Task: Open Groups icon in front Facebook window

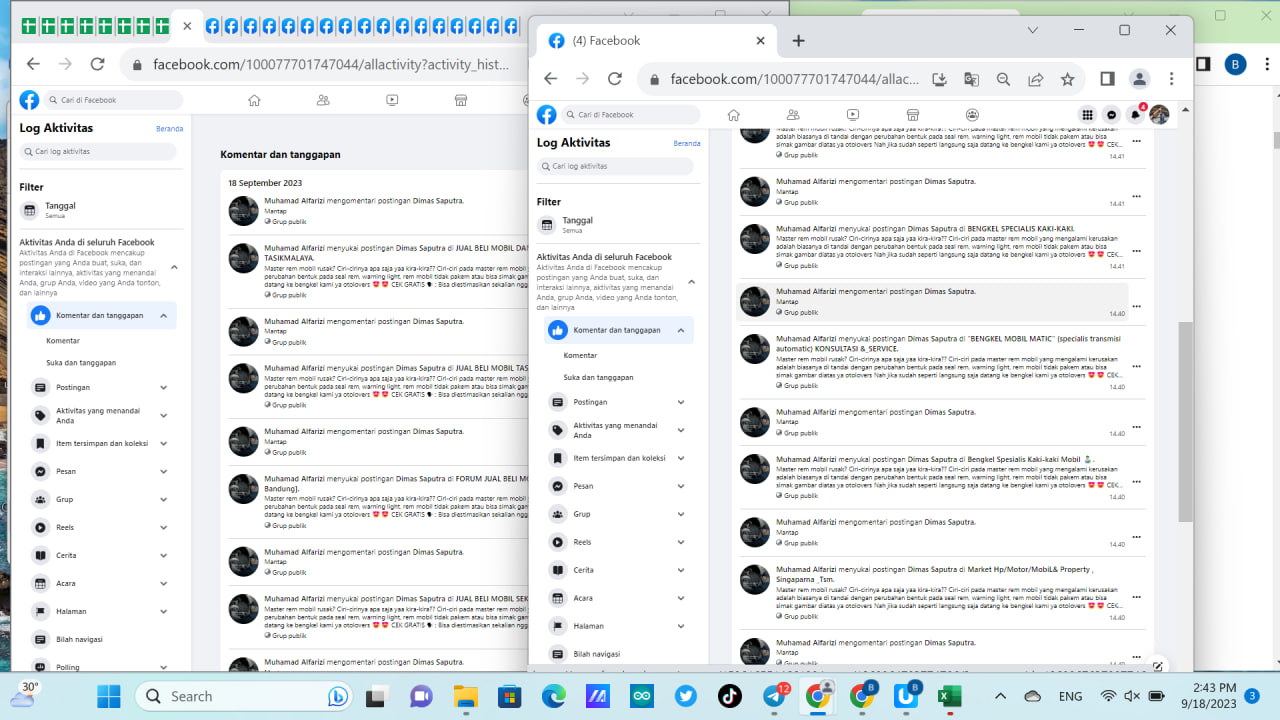Action: [x=972, y=115]
